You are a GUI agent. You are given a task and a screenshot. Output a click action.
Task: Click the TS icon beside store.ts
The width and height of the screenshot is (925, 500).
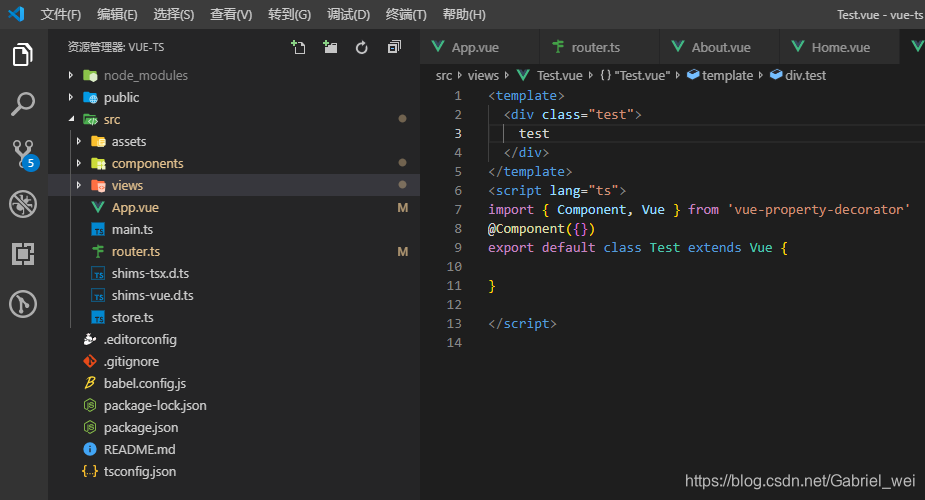click(98, 317)
